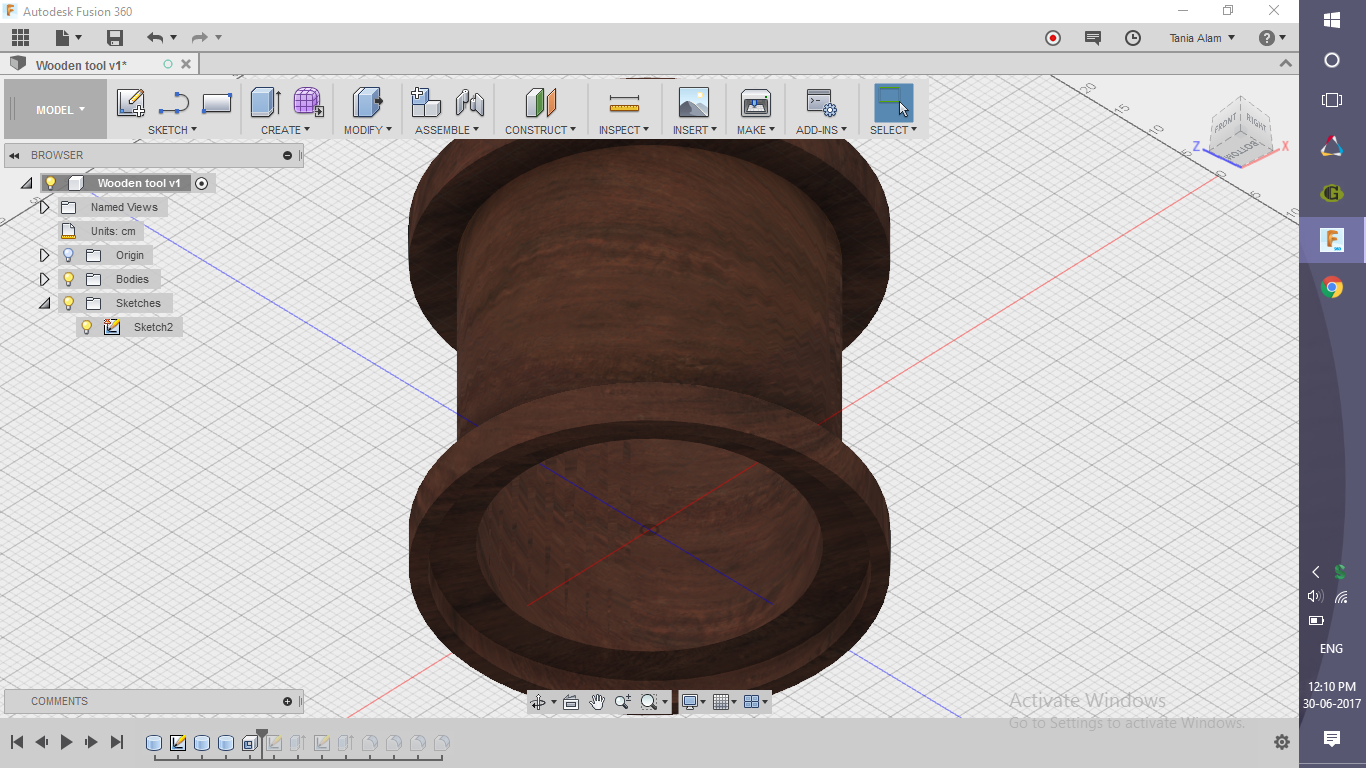Play the design timeline
Viewport: 1366px width, 768px height.
pos(67,742)
